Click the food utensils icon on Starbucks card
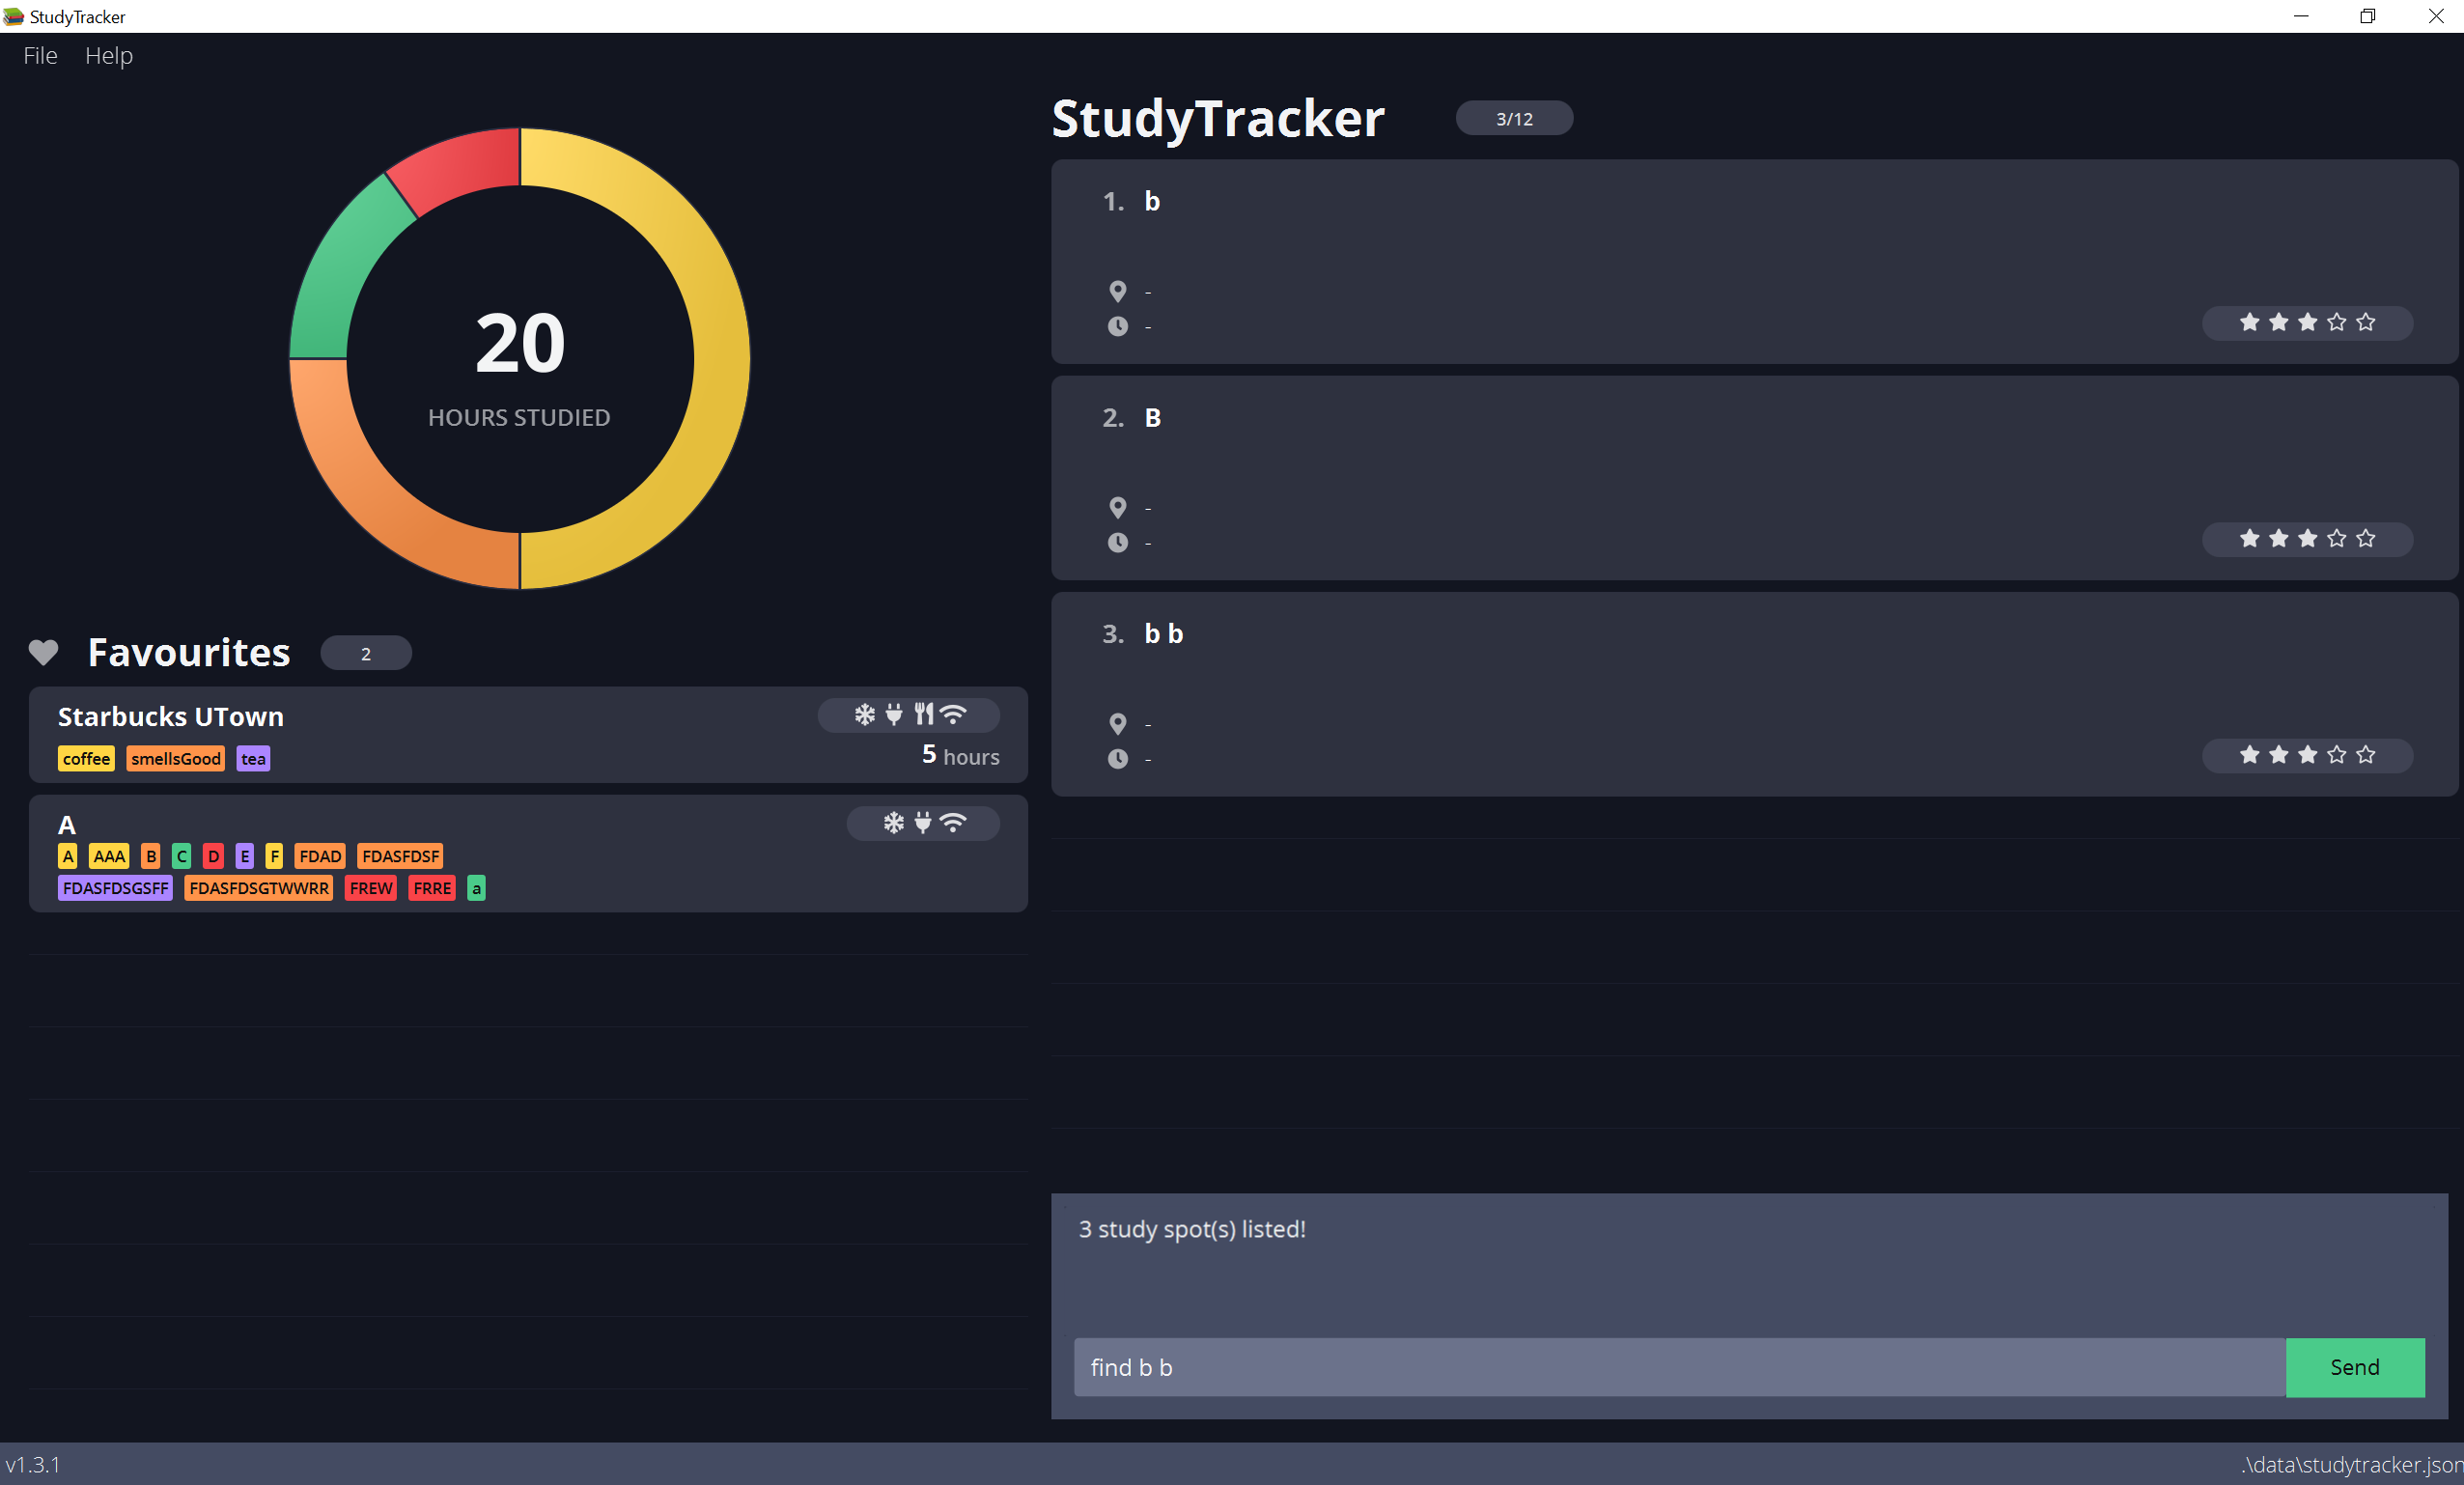This screenshot has height=1485, width=2464. [x=924, y=714]
